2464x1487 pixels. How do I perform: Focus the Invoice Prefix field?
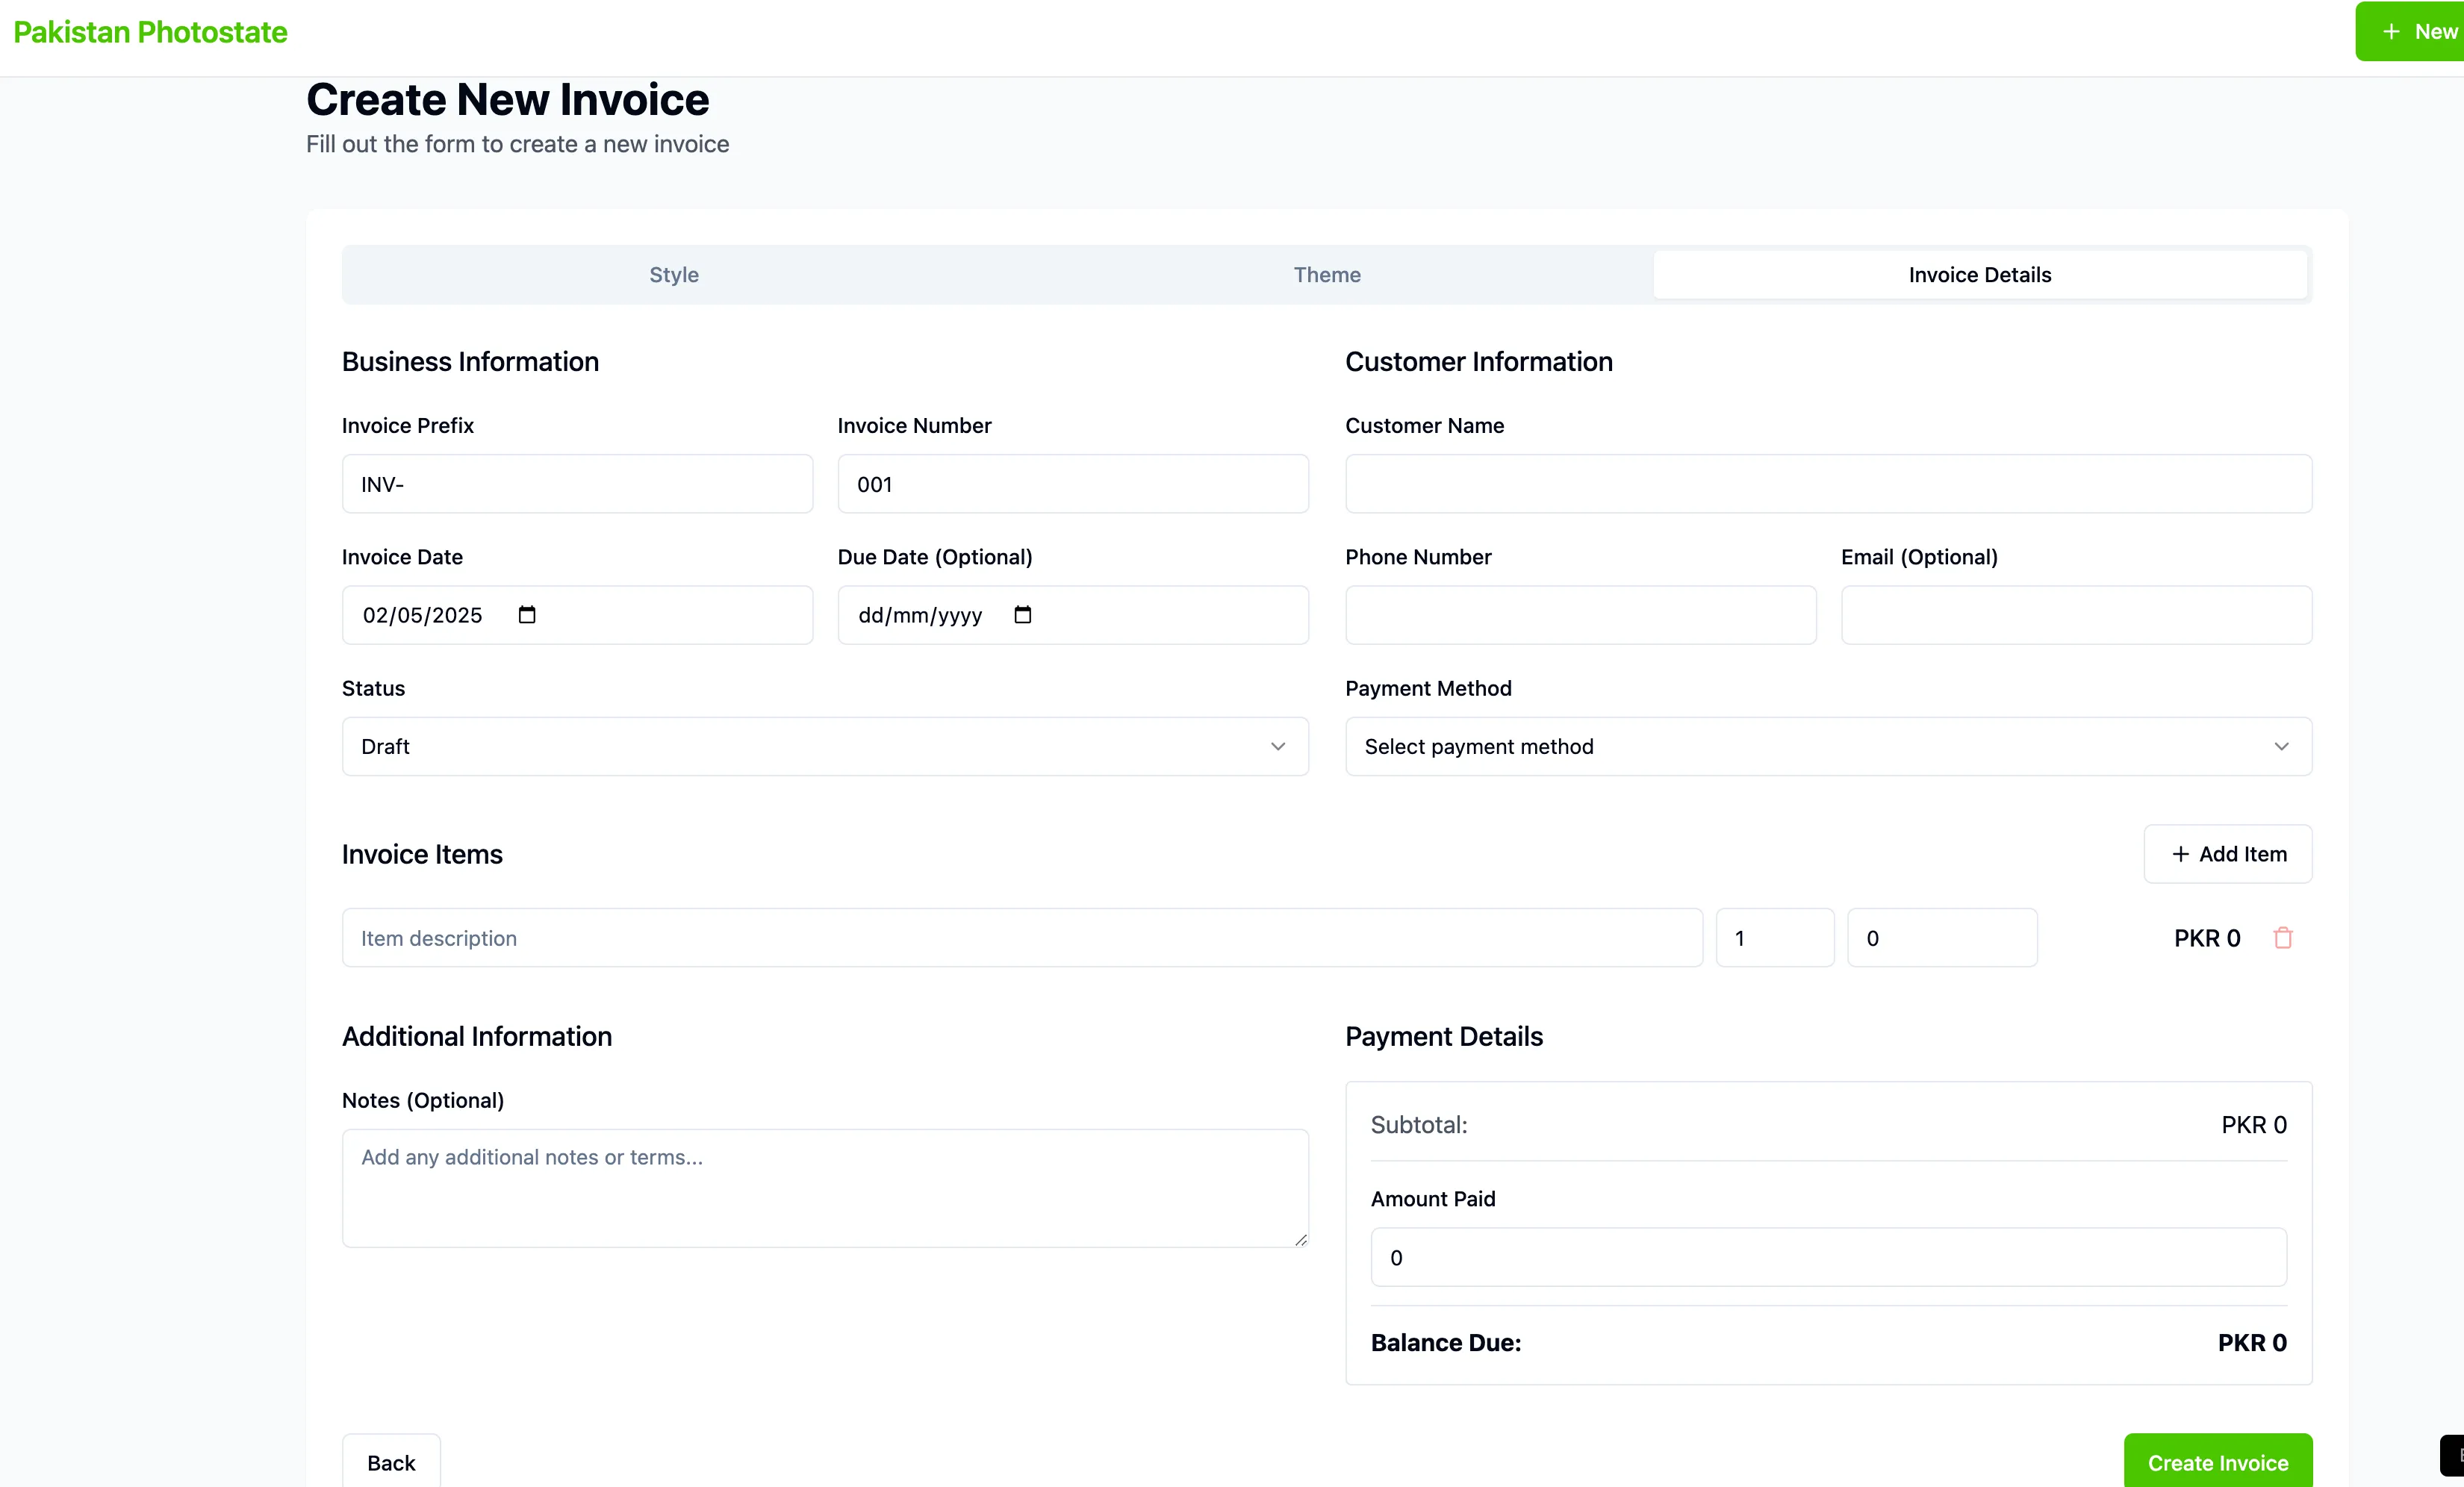577,484
